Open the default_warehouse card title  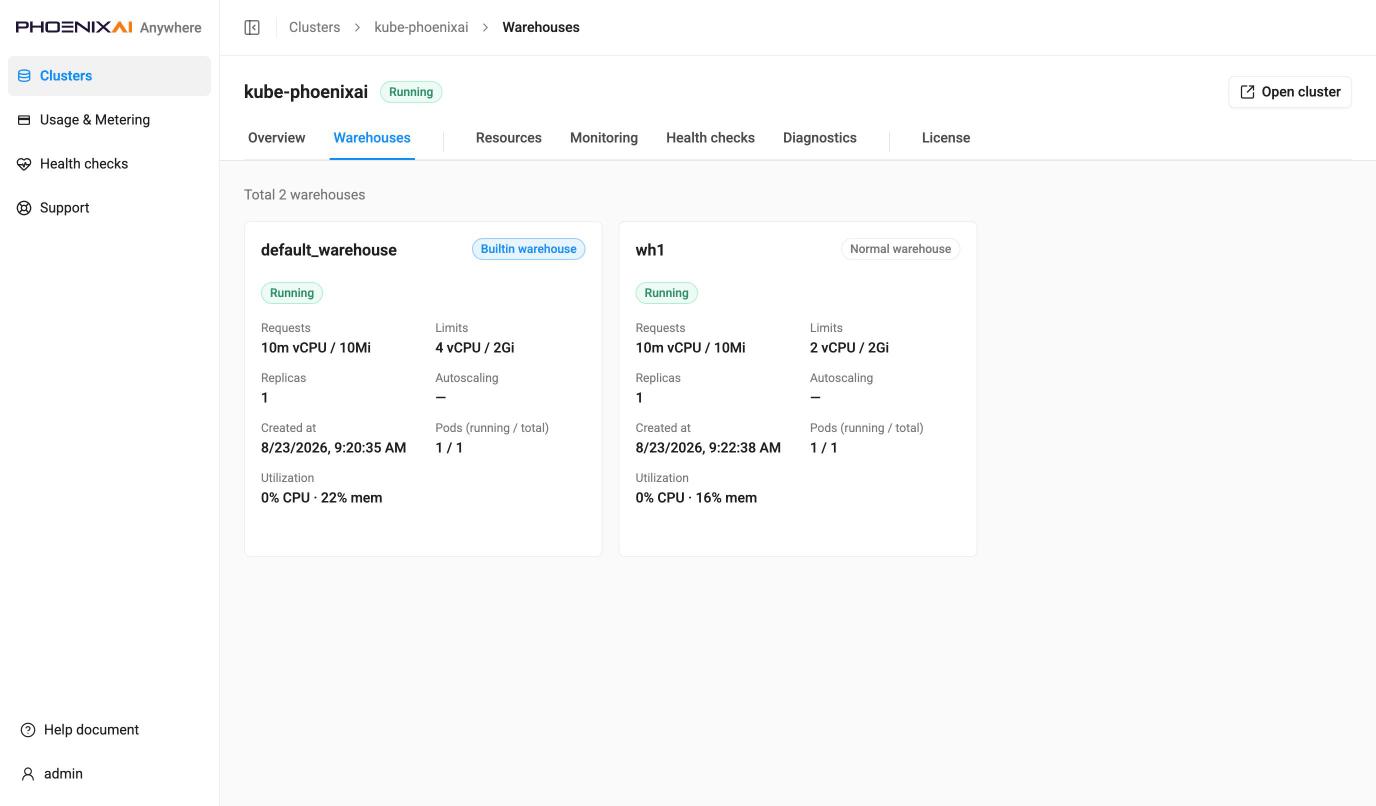point(329,250)
